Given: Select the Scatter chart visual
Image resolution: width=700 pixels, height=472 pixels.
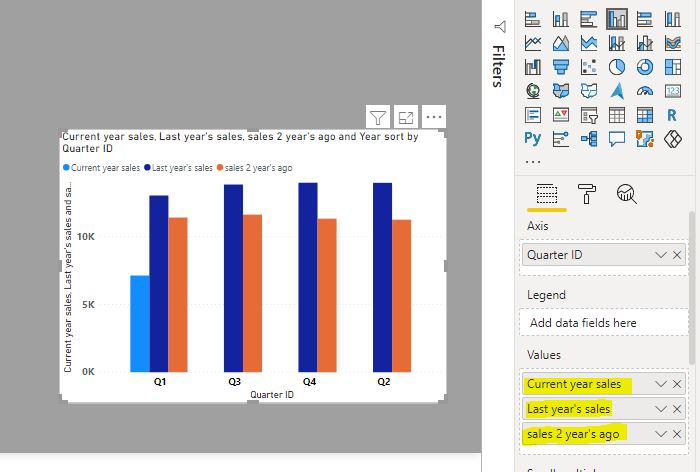Looking at the screenshot, I should point(589,67).
